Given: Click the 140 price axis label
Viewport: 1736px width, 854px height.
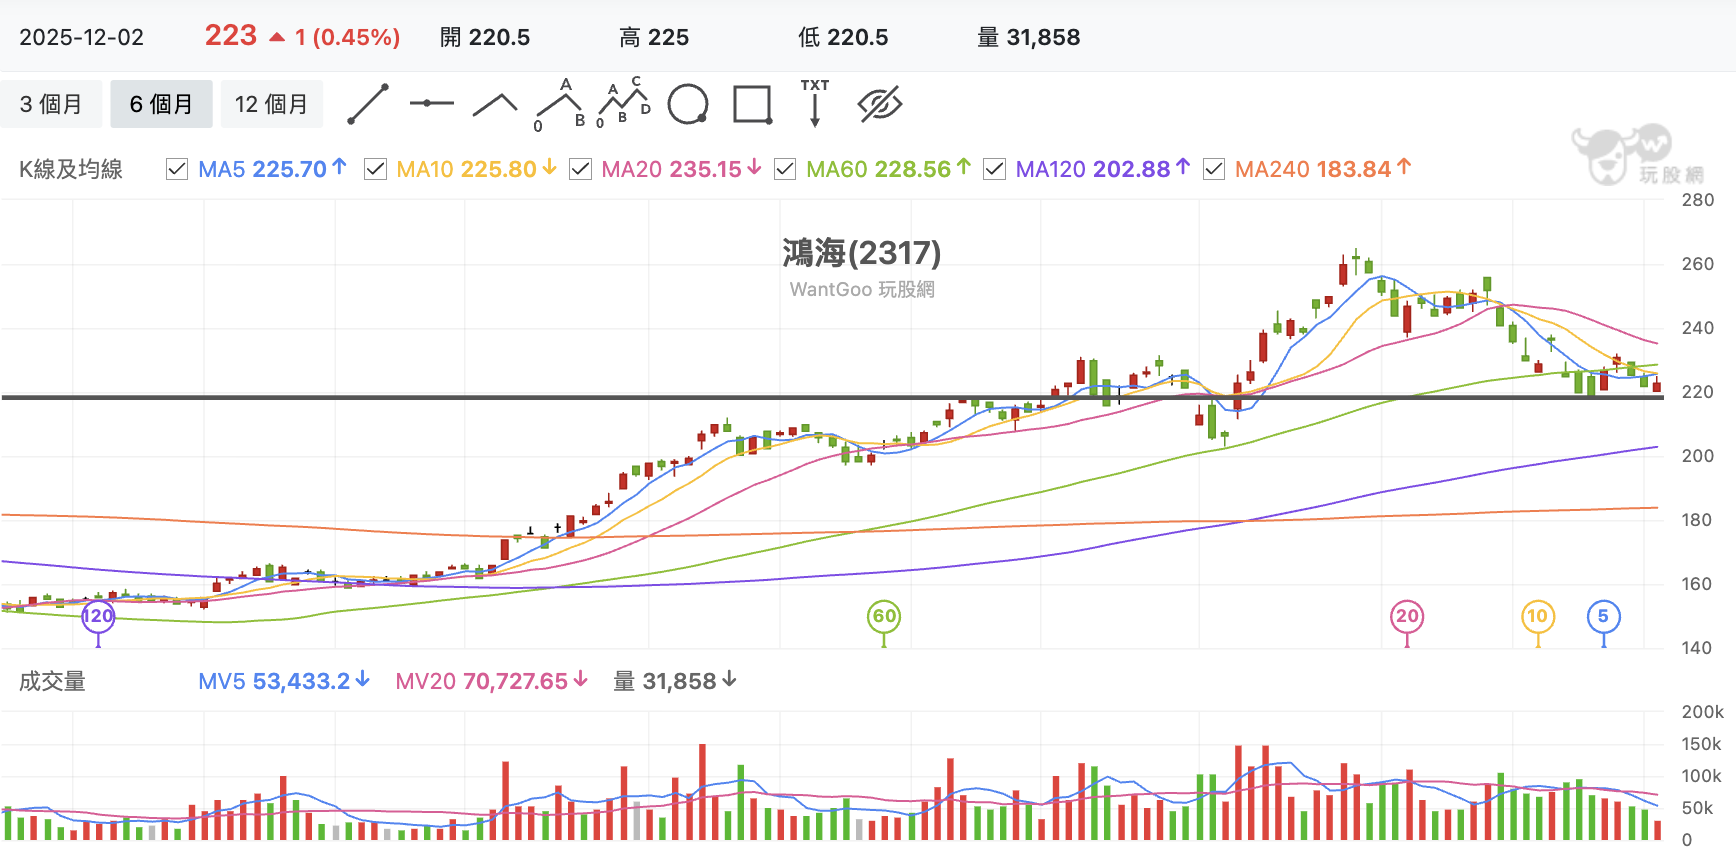Looking at the screenshot, I should [1698, 648].
